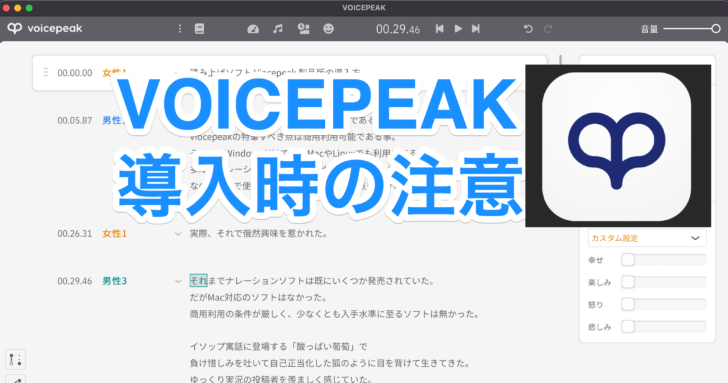Skip to the next block

[x=475, y=29]
